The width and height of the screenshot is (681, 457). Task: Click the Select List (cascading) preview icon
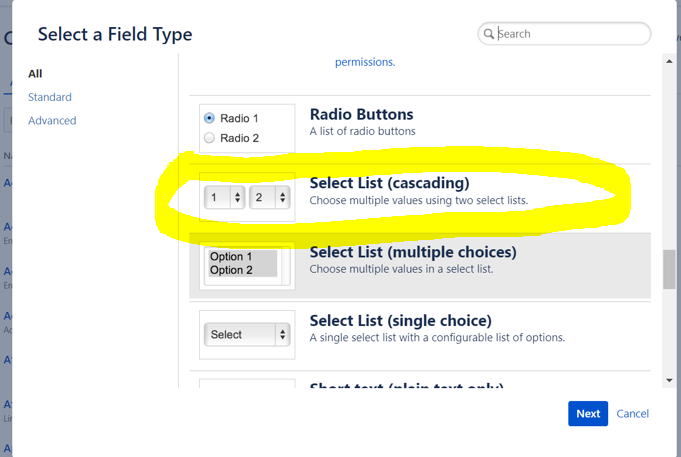click(247, 197)
